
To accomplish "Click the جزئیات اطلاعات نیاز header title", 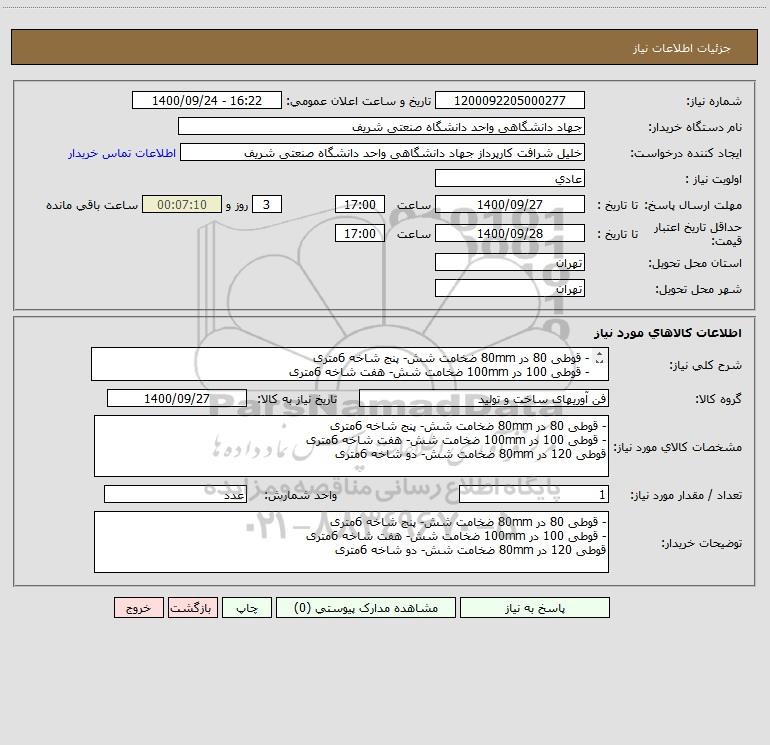I will [682, 48].
